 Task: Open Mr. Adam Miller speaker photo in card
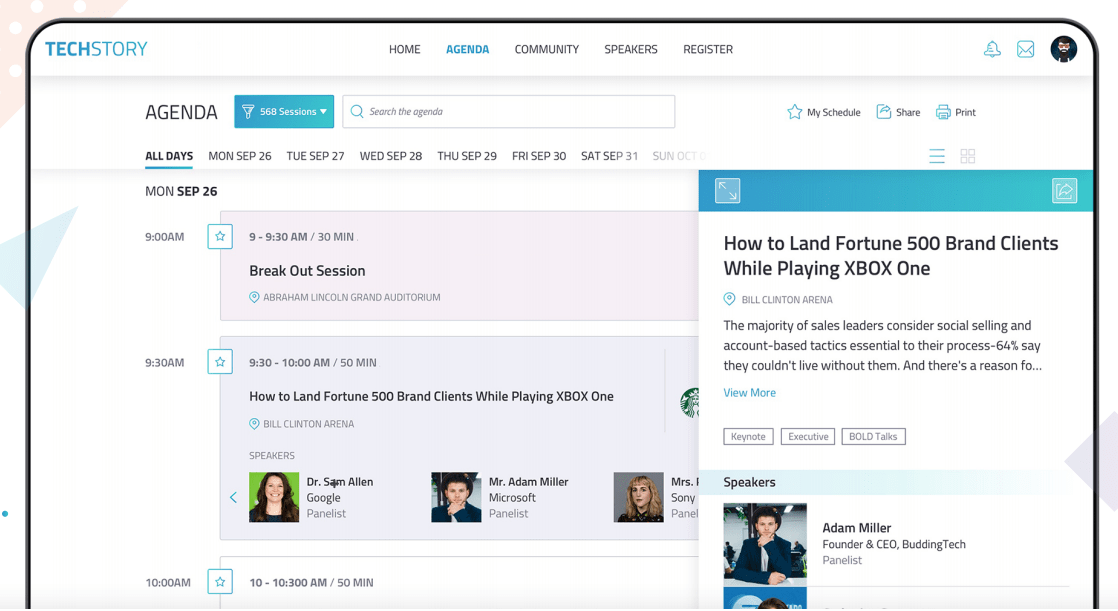coord(456,497)
